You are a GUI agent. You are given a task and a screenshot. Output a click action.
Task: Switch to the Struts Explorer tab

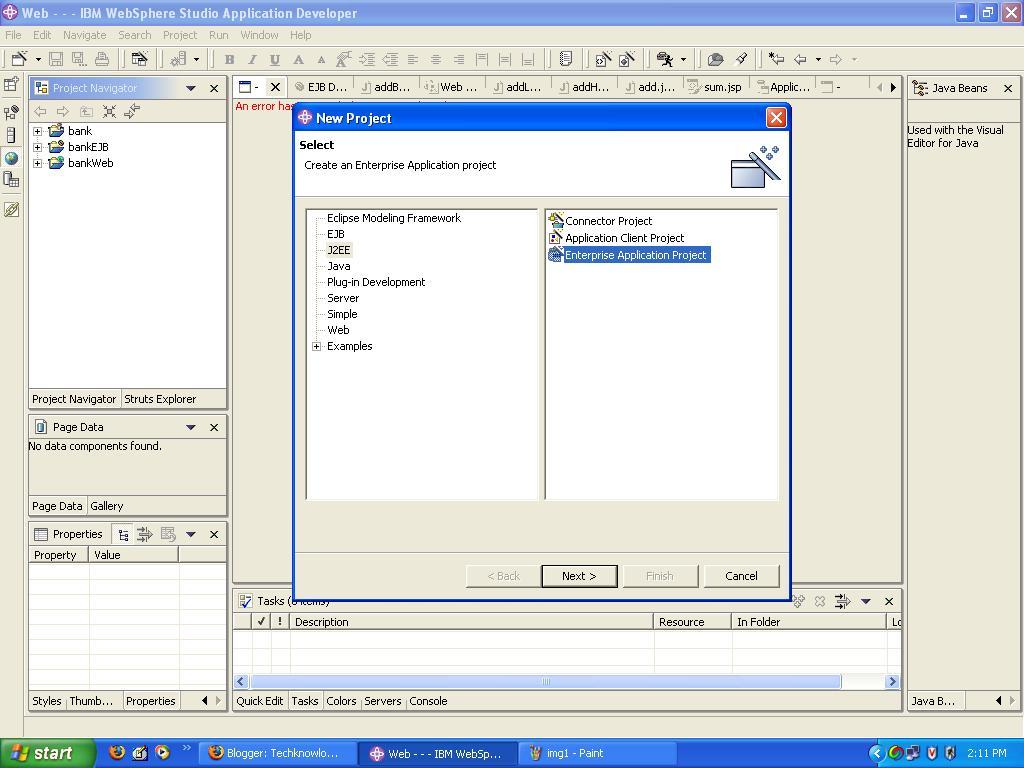click(x=160, y=399)
